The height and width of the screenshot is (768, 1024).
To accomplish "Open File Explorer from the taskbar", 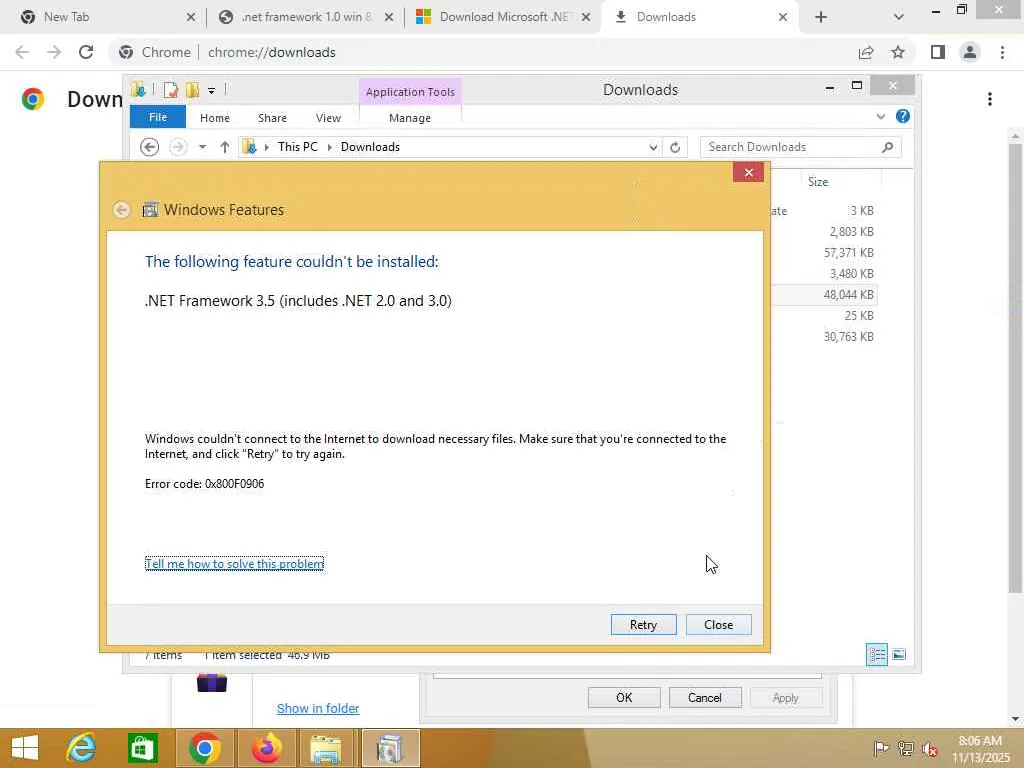I will [x=325, y=748].
